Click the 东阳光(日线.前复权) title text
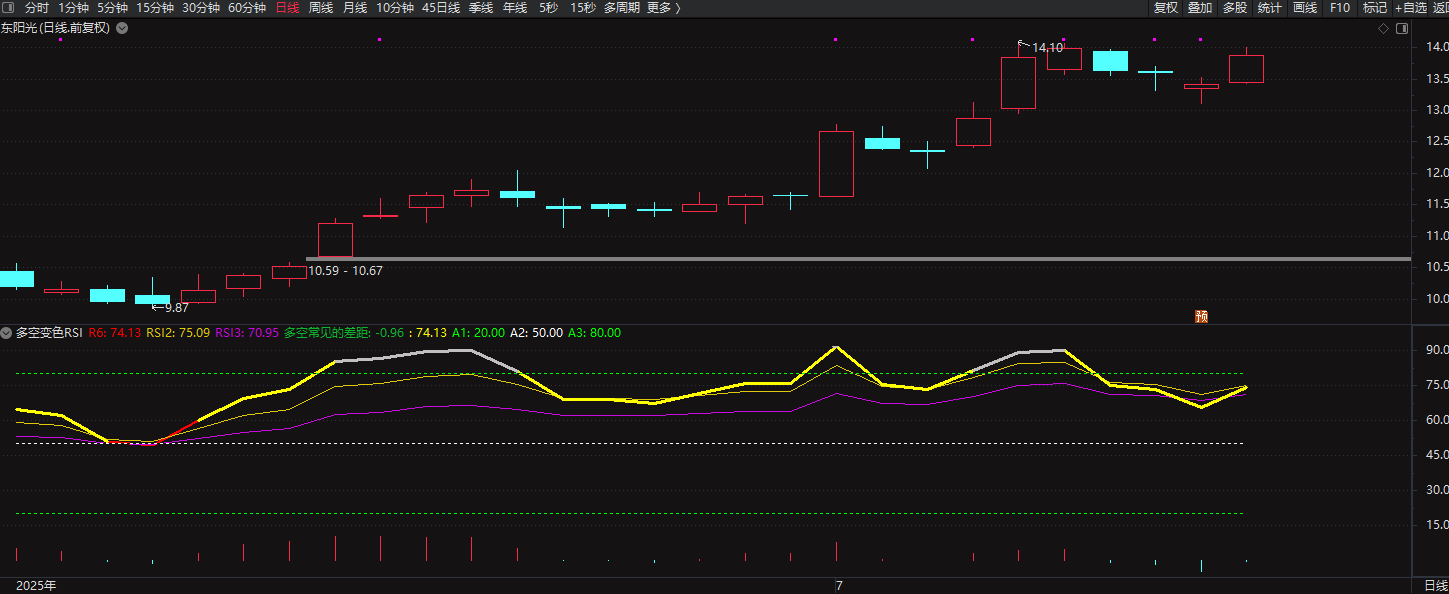Image resolution: width=1449 pixels, height=594 pixels. (x=55, y=28)
